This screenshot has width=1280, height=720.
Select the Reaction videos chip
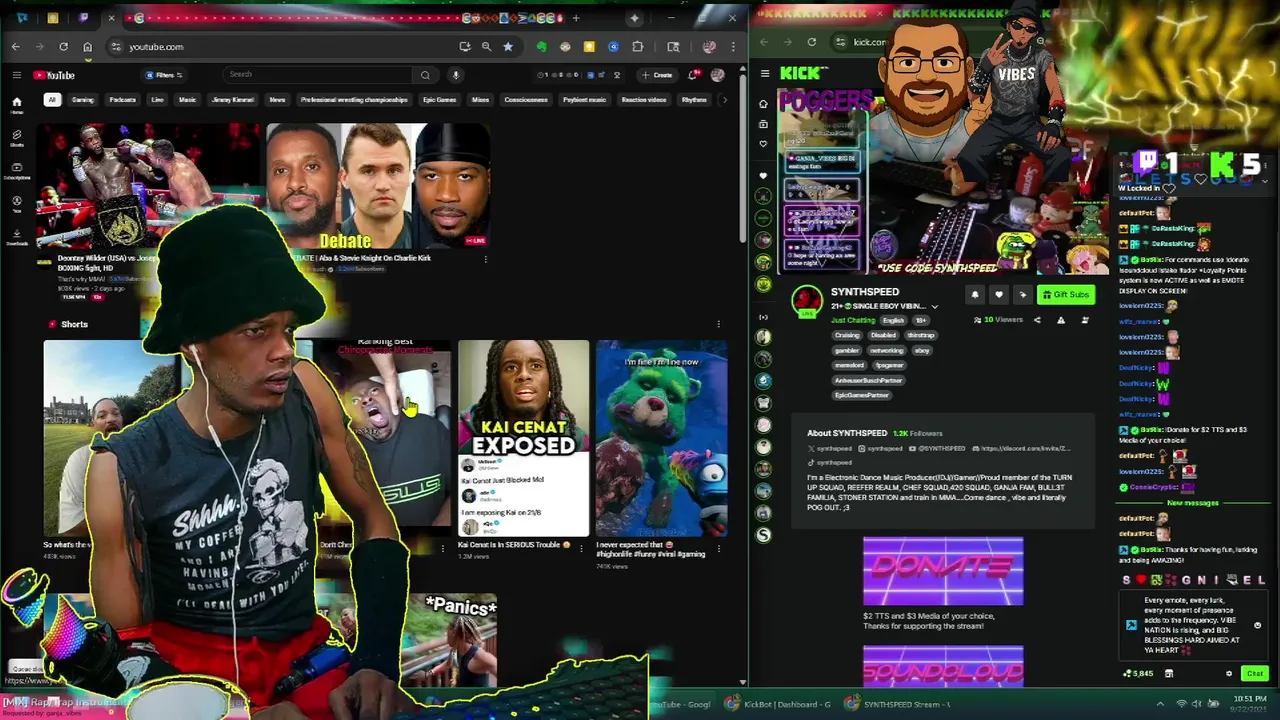(x=644, y=100)
